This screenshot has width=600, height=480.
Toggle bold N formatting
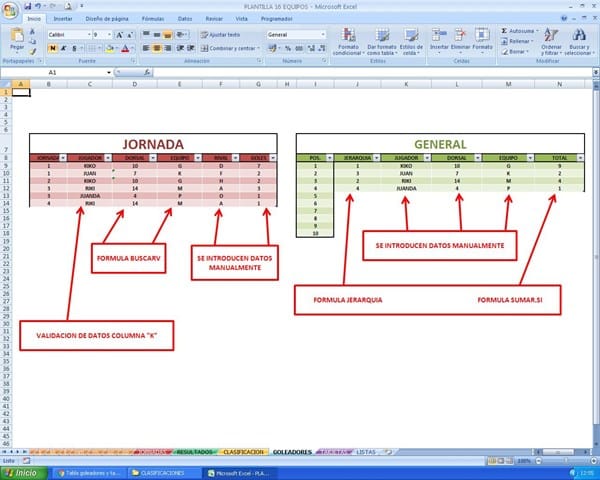[x=53, y=48]
